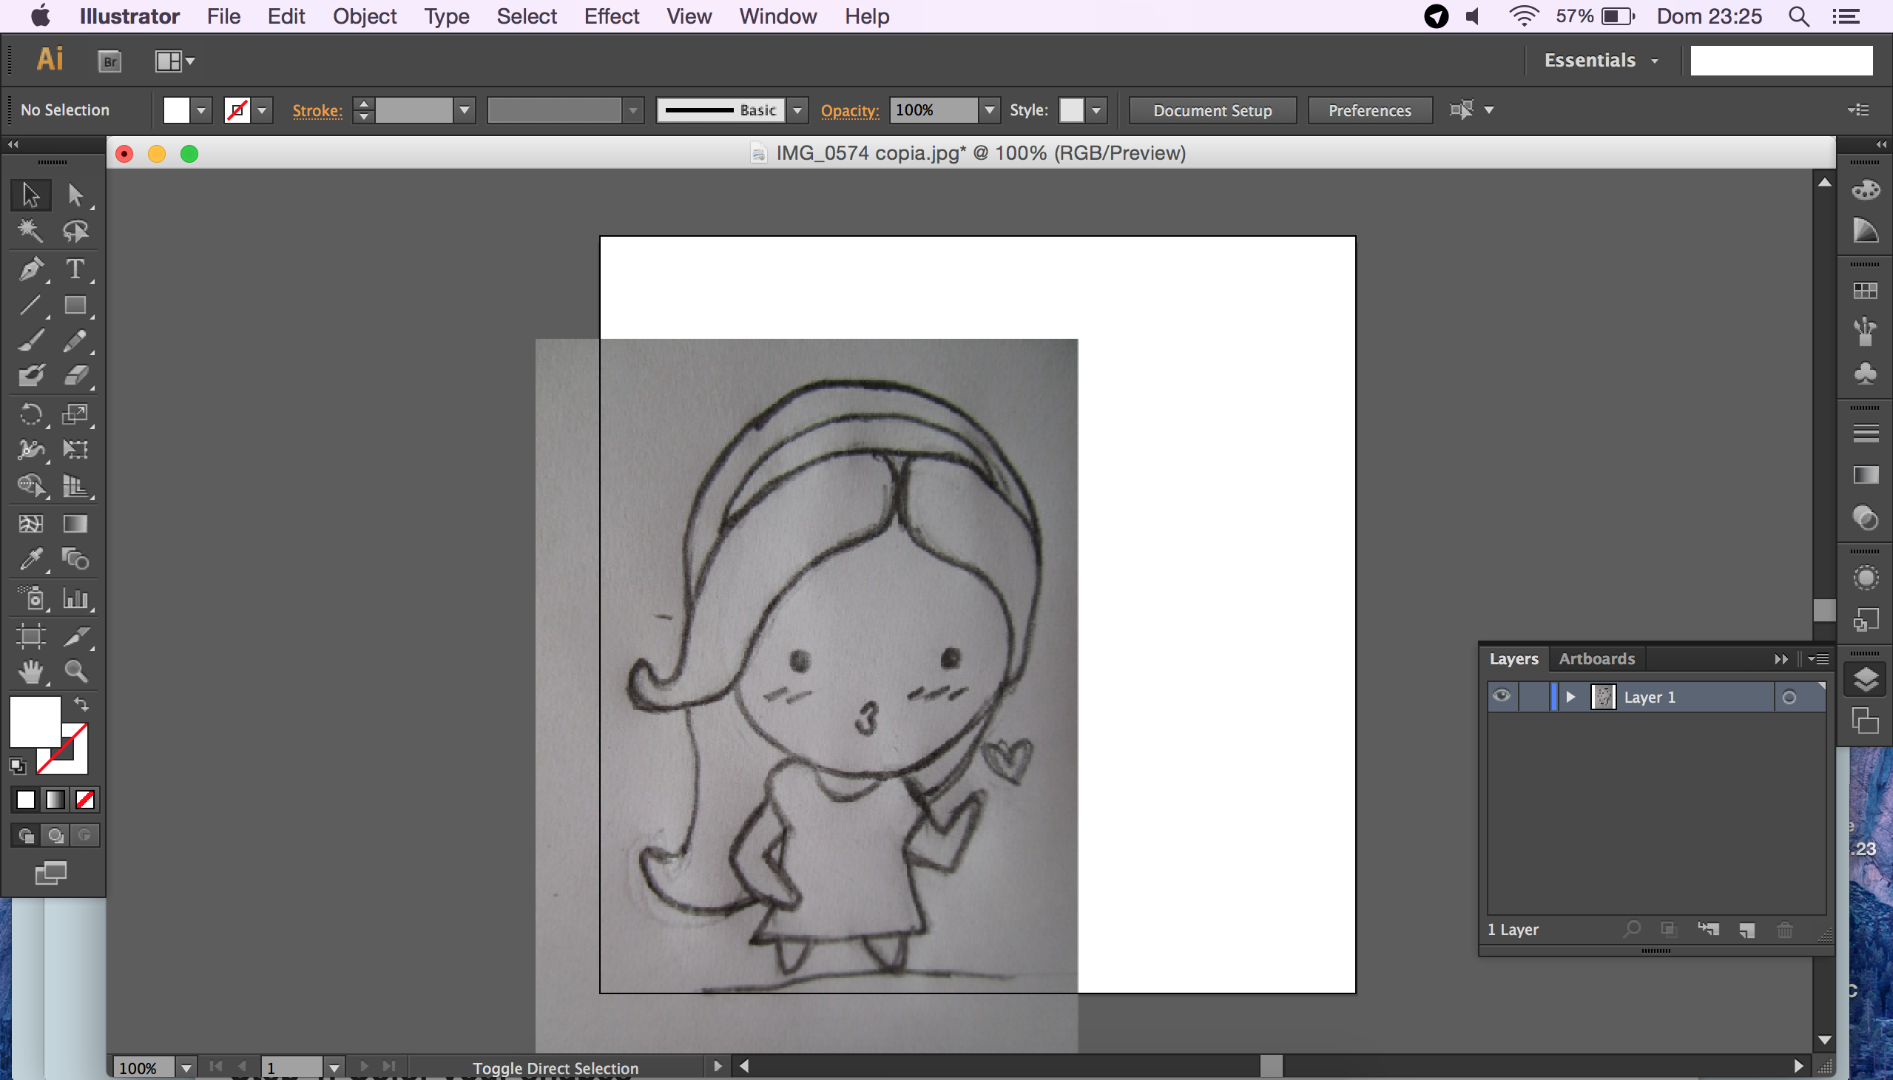Select the Blend tool
The width and height of the screenshot is (1893, 1080).
75,559
